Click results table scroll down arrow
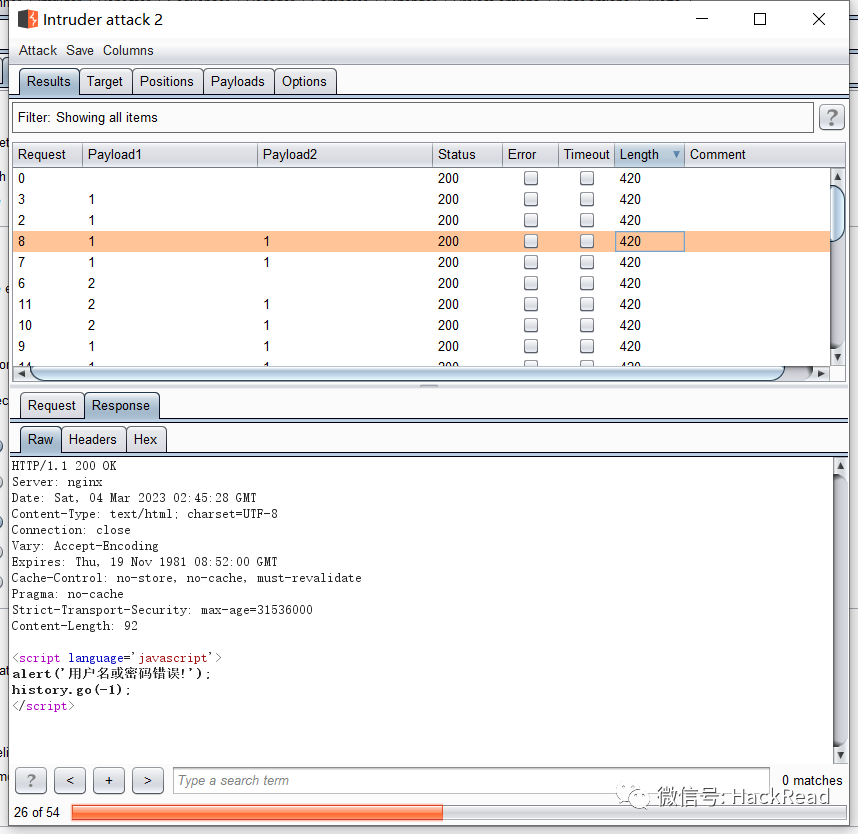The image size is (858, 834). point(837,357)
